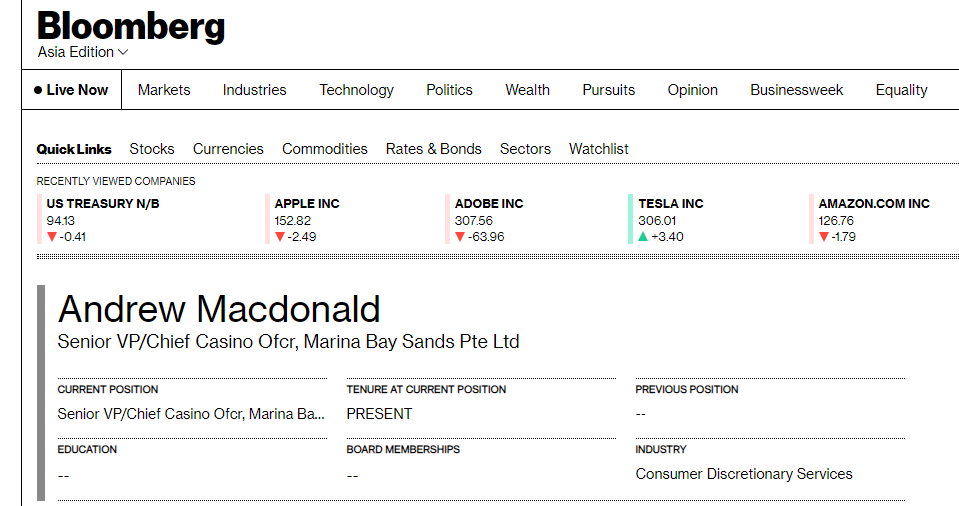The height and width of the screenshot is (506, 959).
Task: Click the Consumer Discretionary Services industry text
Action: pos(744,474)
